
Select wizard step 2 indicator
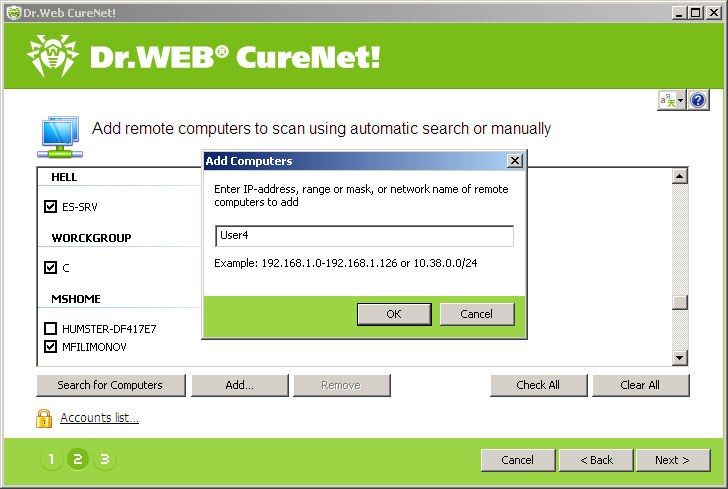tap(78, 459)
